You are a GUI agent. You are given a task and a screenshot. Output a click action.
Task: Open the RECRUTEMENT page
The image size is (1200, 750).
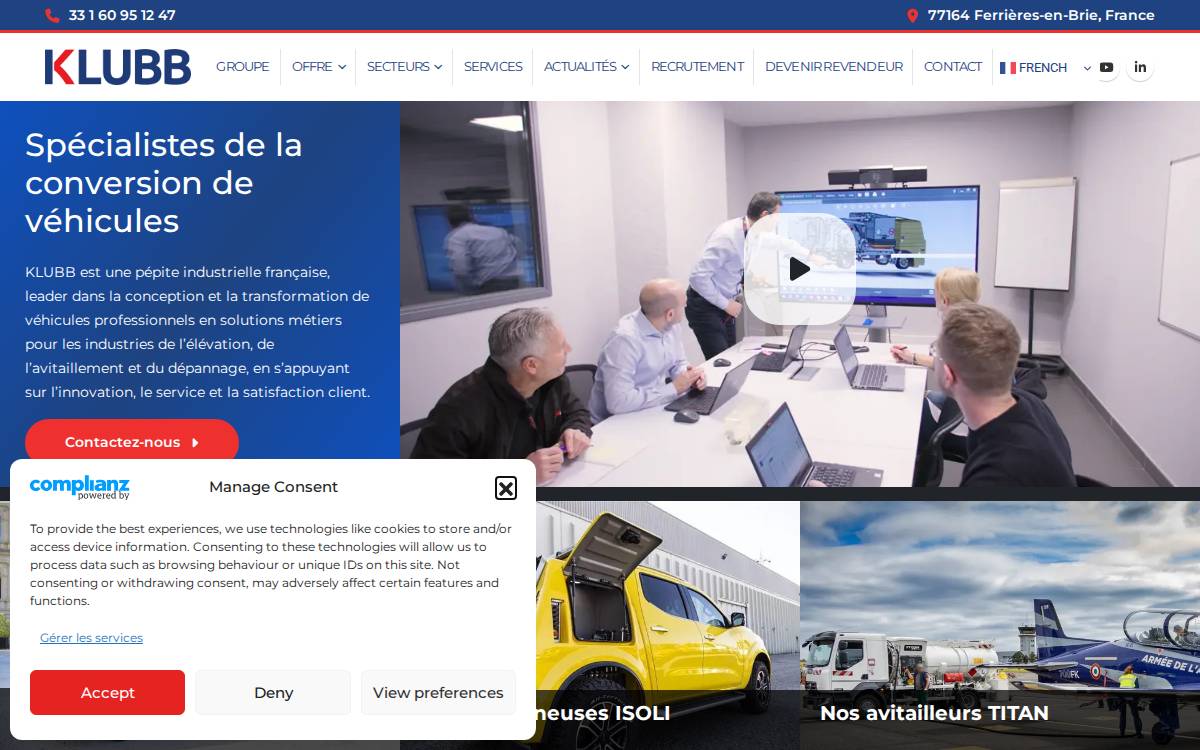(697, 67)
